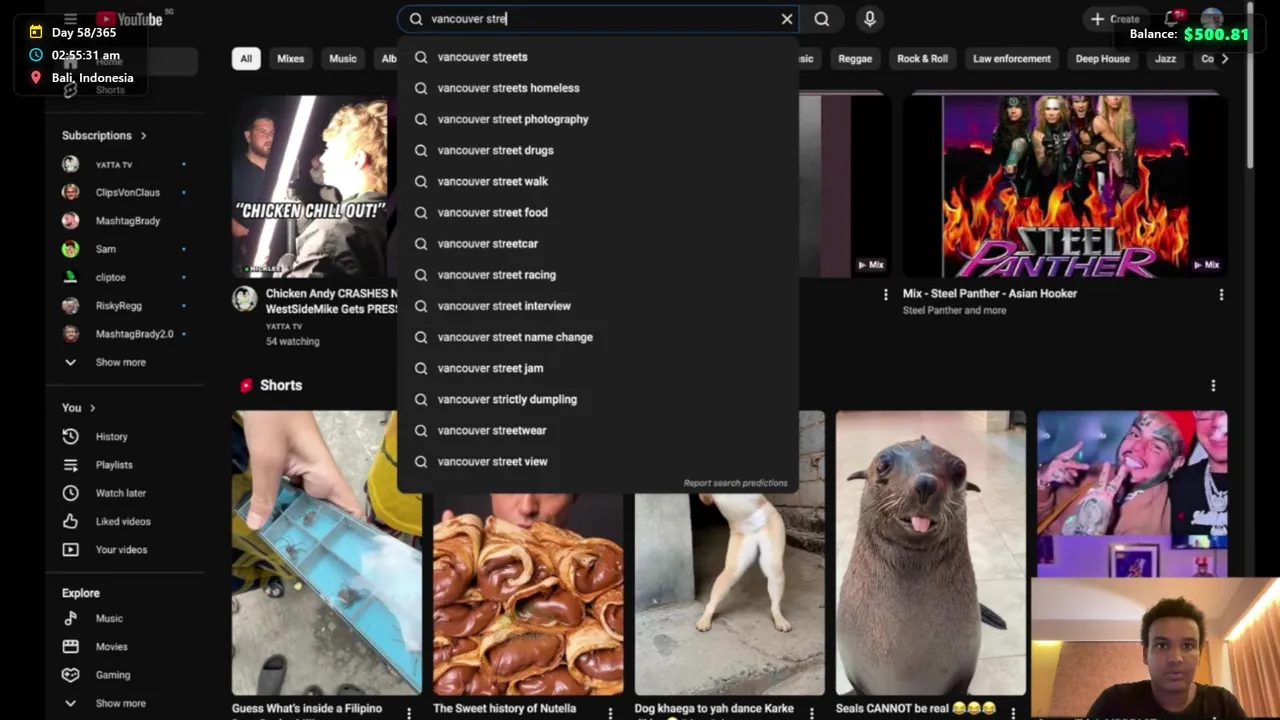Open RiskyRegg subscription channel
Screen dimensions: 1280x720
pos(125,305)
